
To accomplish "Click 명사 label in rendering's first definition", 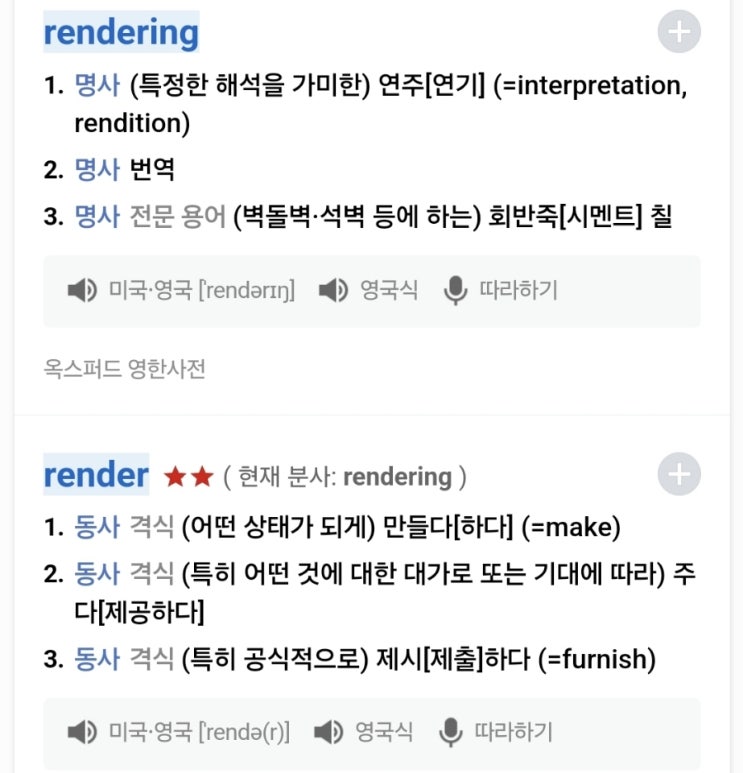I will click(x=97, y=88).
